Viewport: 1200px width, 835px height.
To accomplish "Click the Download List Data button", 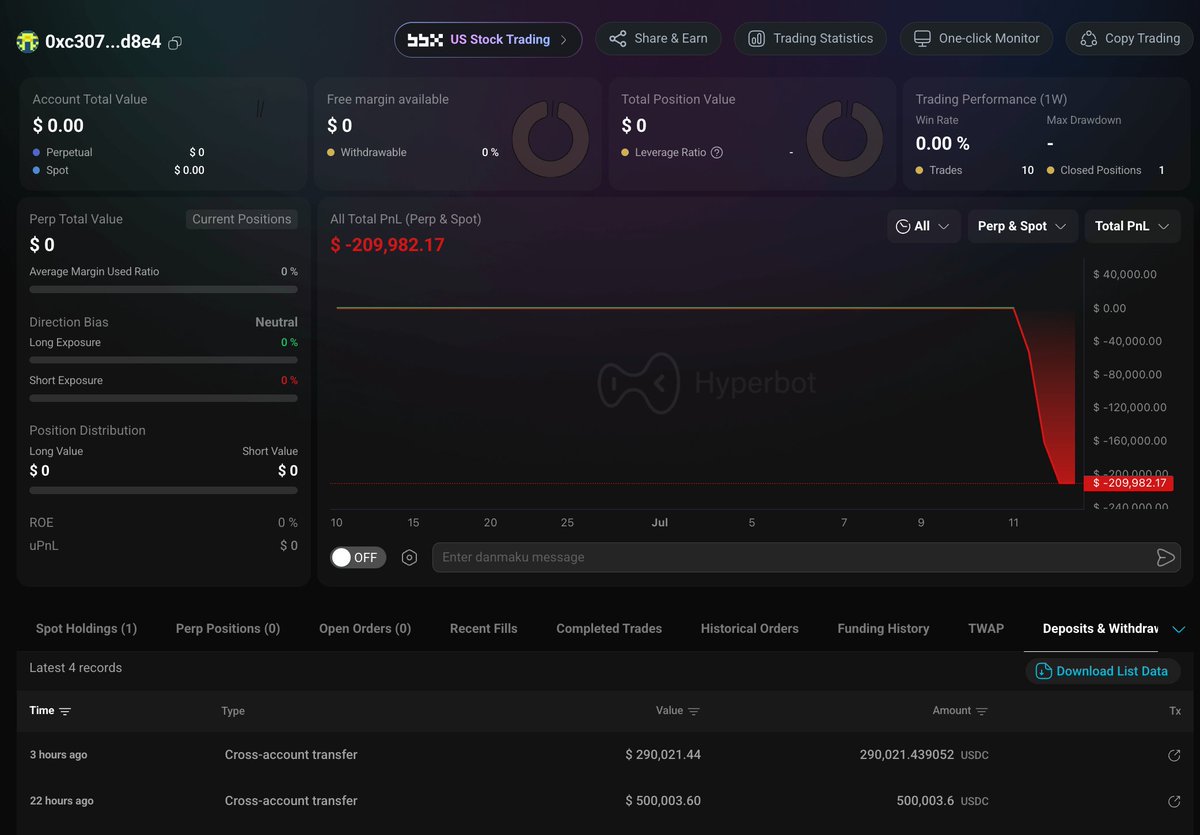I will tap(1103, 671).
